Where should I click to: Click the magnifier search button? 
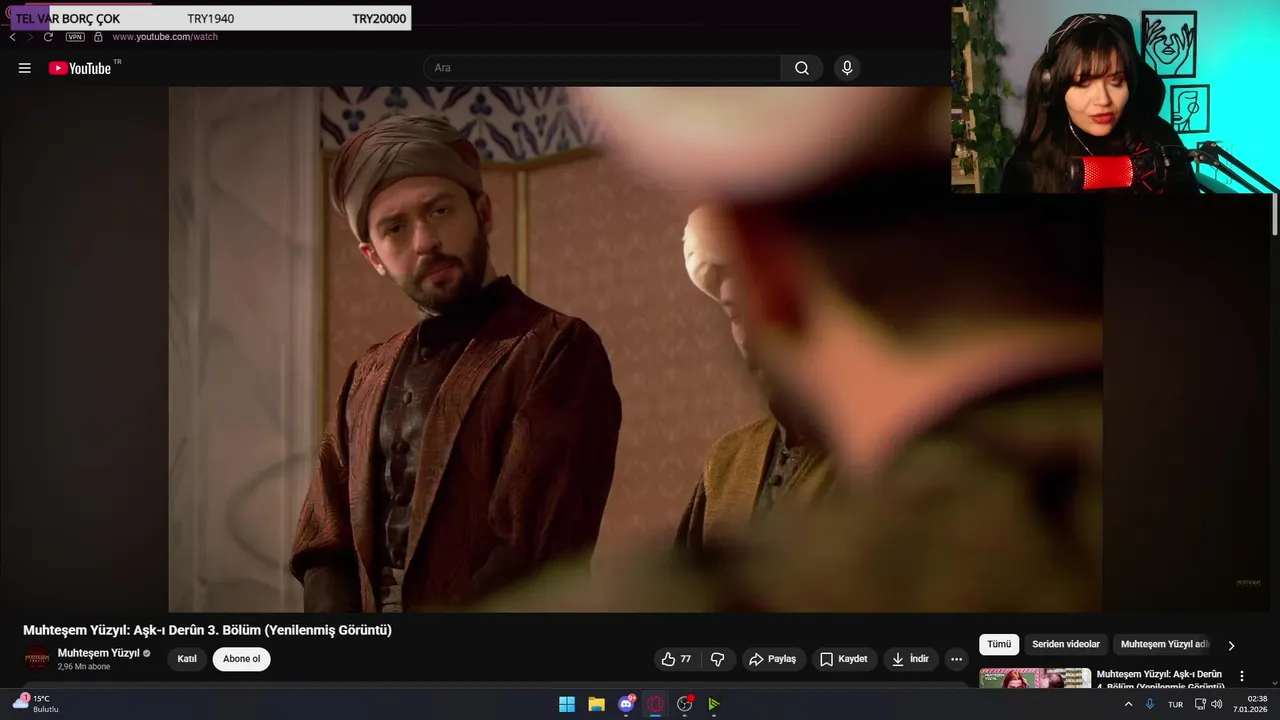point(802,68)
